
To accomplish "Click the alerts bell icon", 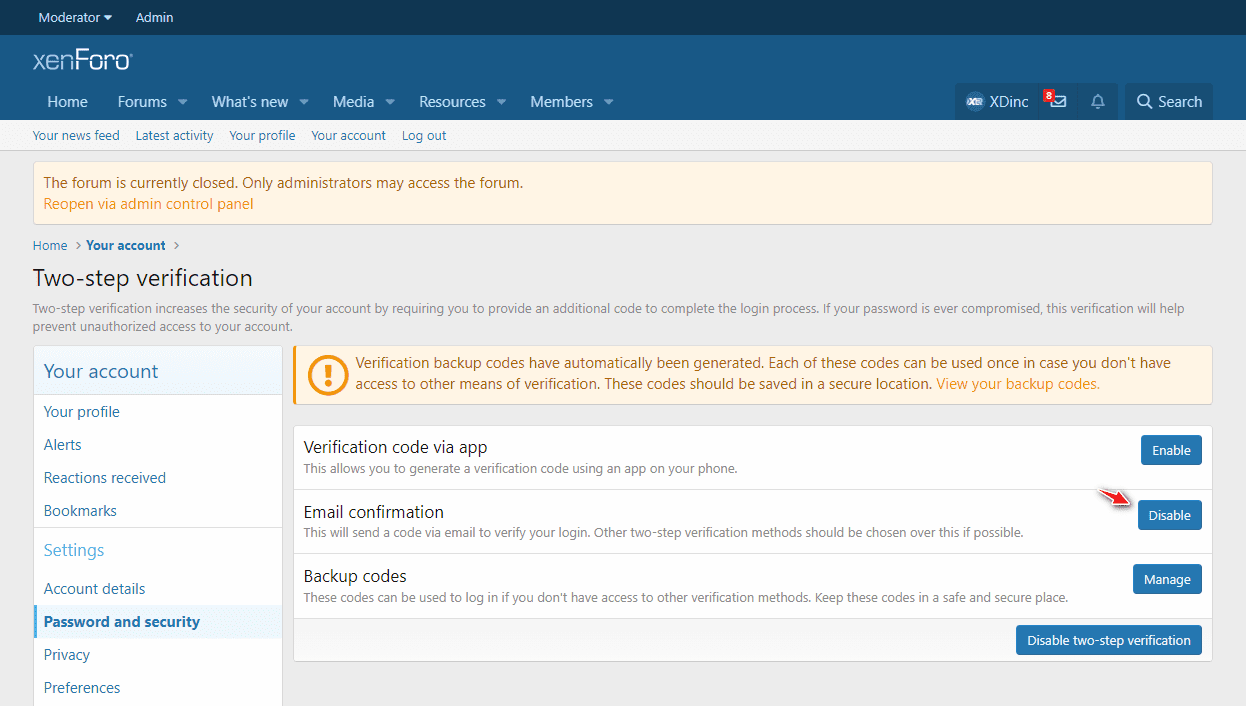I will [1098, 102].
